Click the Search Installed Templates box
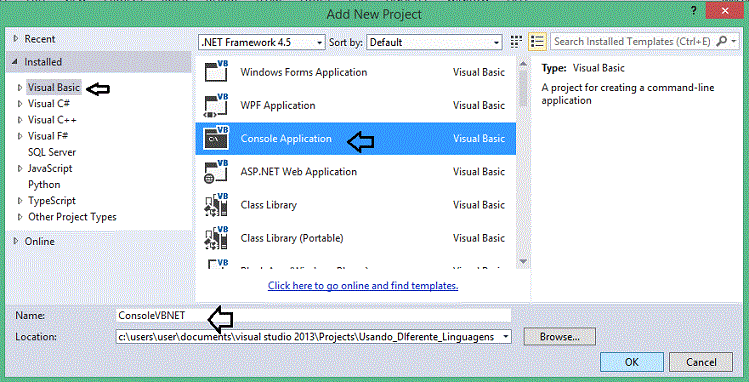Image resolution: width=749 pixels, height=382 pixels. click(632, 42)
